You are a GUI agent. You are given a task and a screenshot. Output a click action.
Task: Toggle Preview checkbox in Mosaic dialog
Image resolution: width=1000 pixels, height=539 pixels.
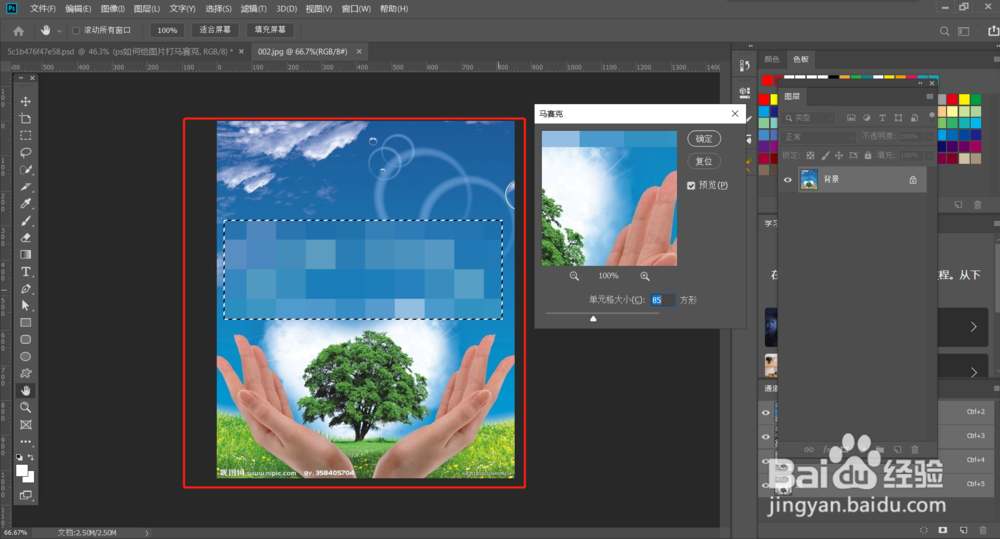click(x=691, y=185)
